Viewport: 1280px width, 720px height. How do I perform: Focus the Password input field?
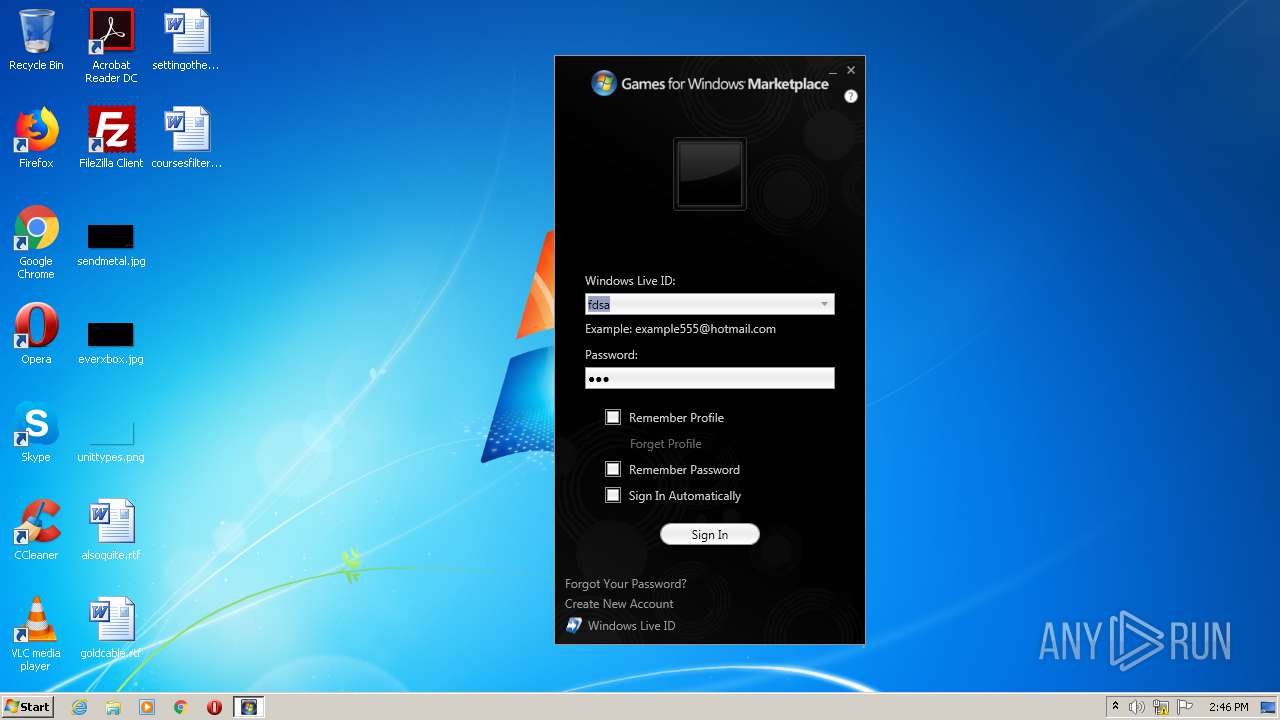(710, 378)
